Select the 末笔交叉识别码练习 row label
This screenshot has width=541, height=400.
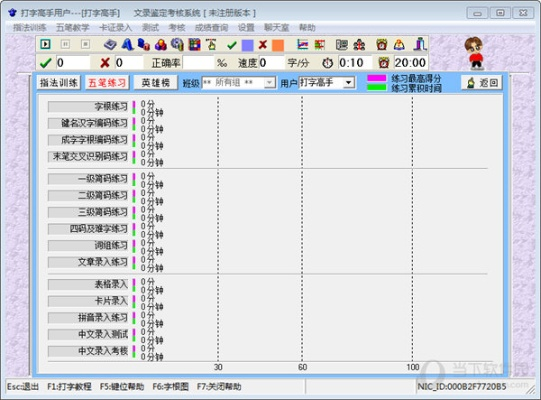[88, 157]
